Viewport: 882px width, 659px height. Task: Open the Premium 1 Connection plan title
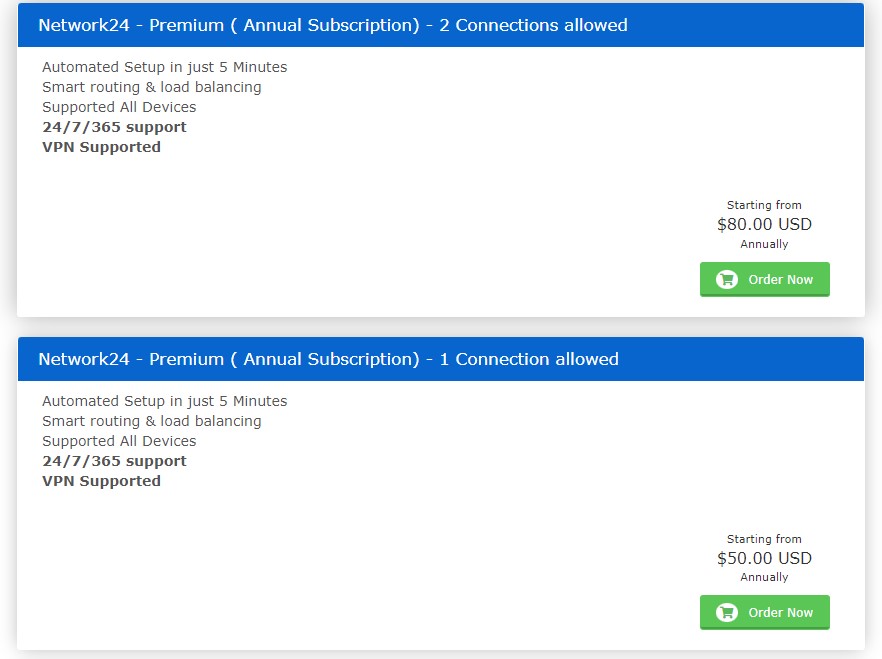pyautogui.click(x=328, y=359)
